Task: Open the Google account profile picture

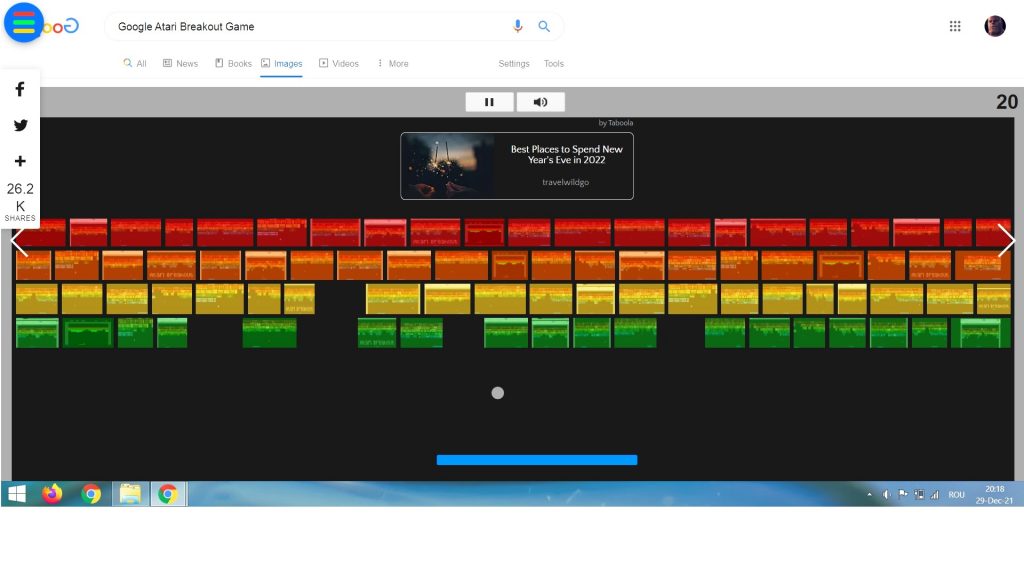Action: pyautogui.click(x=995, y=26)
